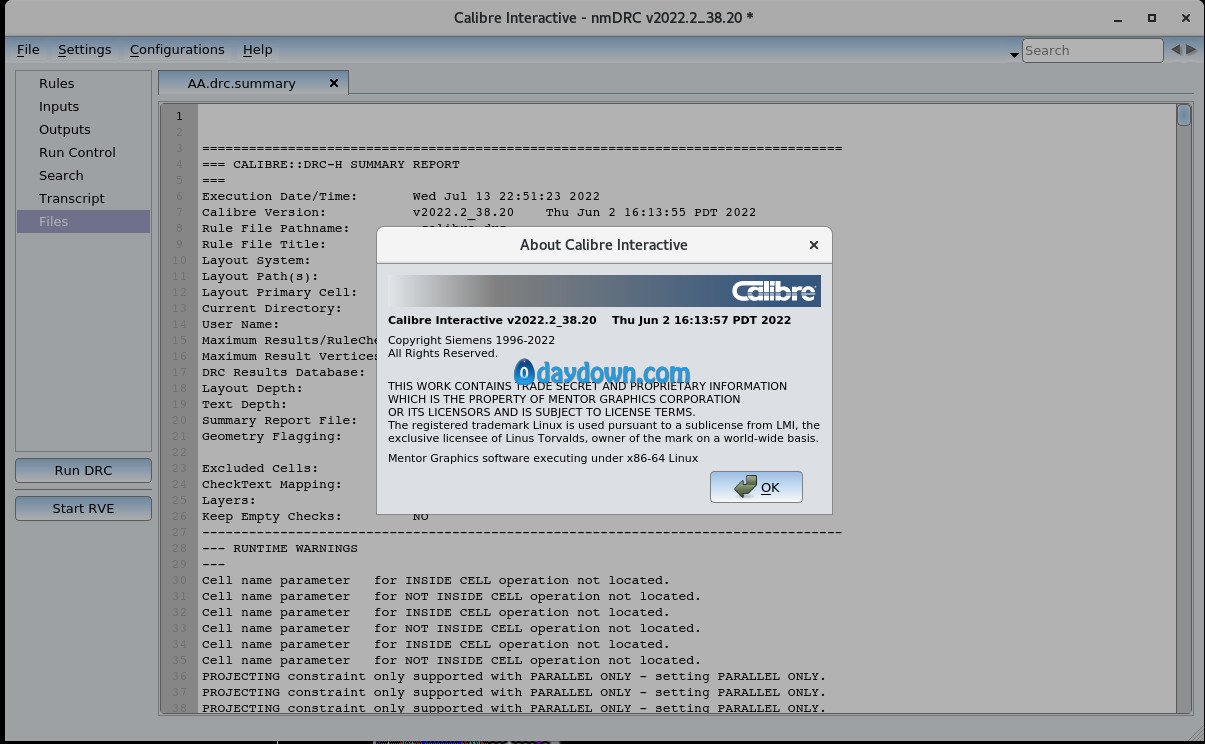The image size is (1205, 744).
Task: Click the 'Calibre Interactive v2022.2_38.20' version text
Action: point(492,320)
